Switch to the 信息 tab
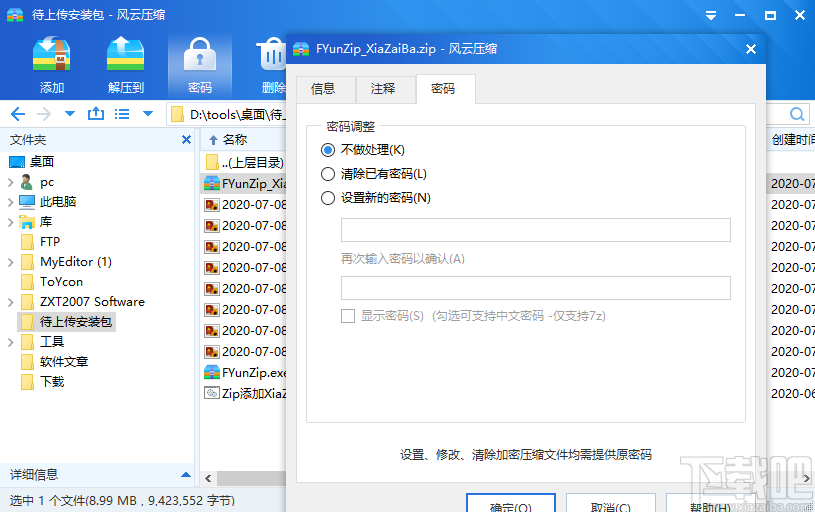Screen dimensions: 815x512 coord(326,89)
